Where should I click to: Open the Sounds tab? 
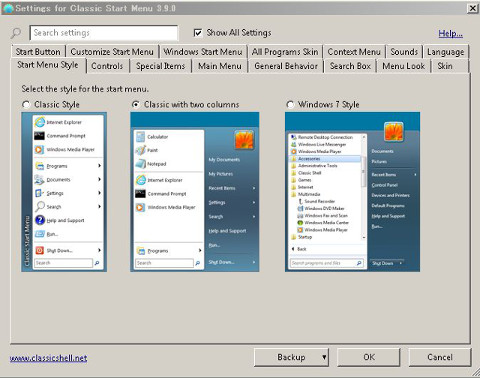point(404,52)
